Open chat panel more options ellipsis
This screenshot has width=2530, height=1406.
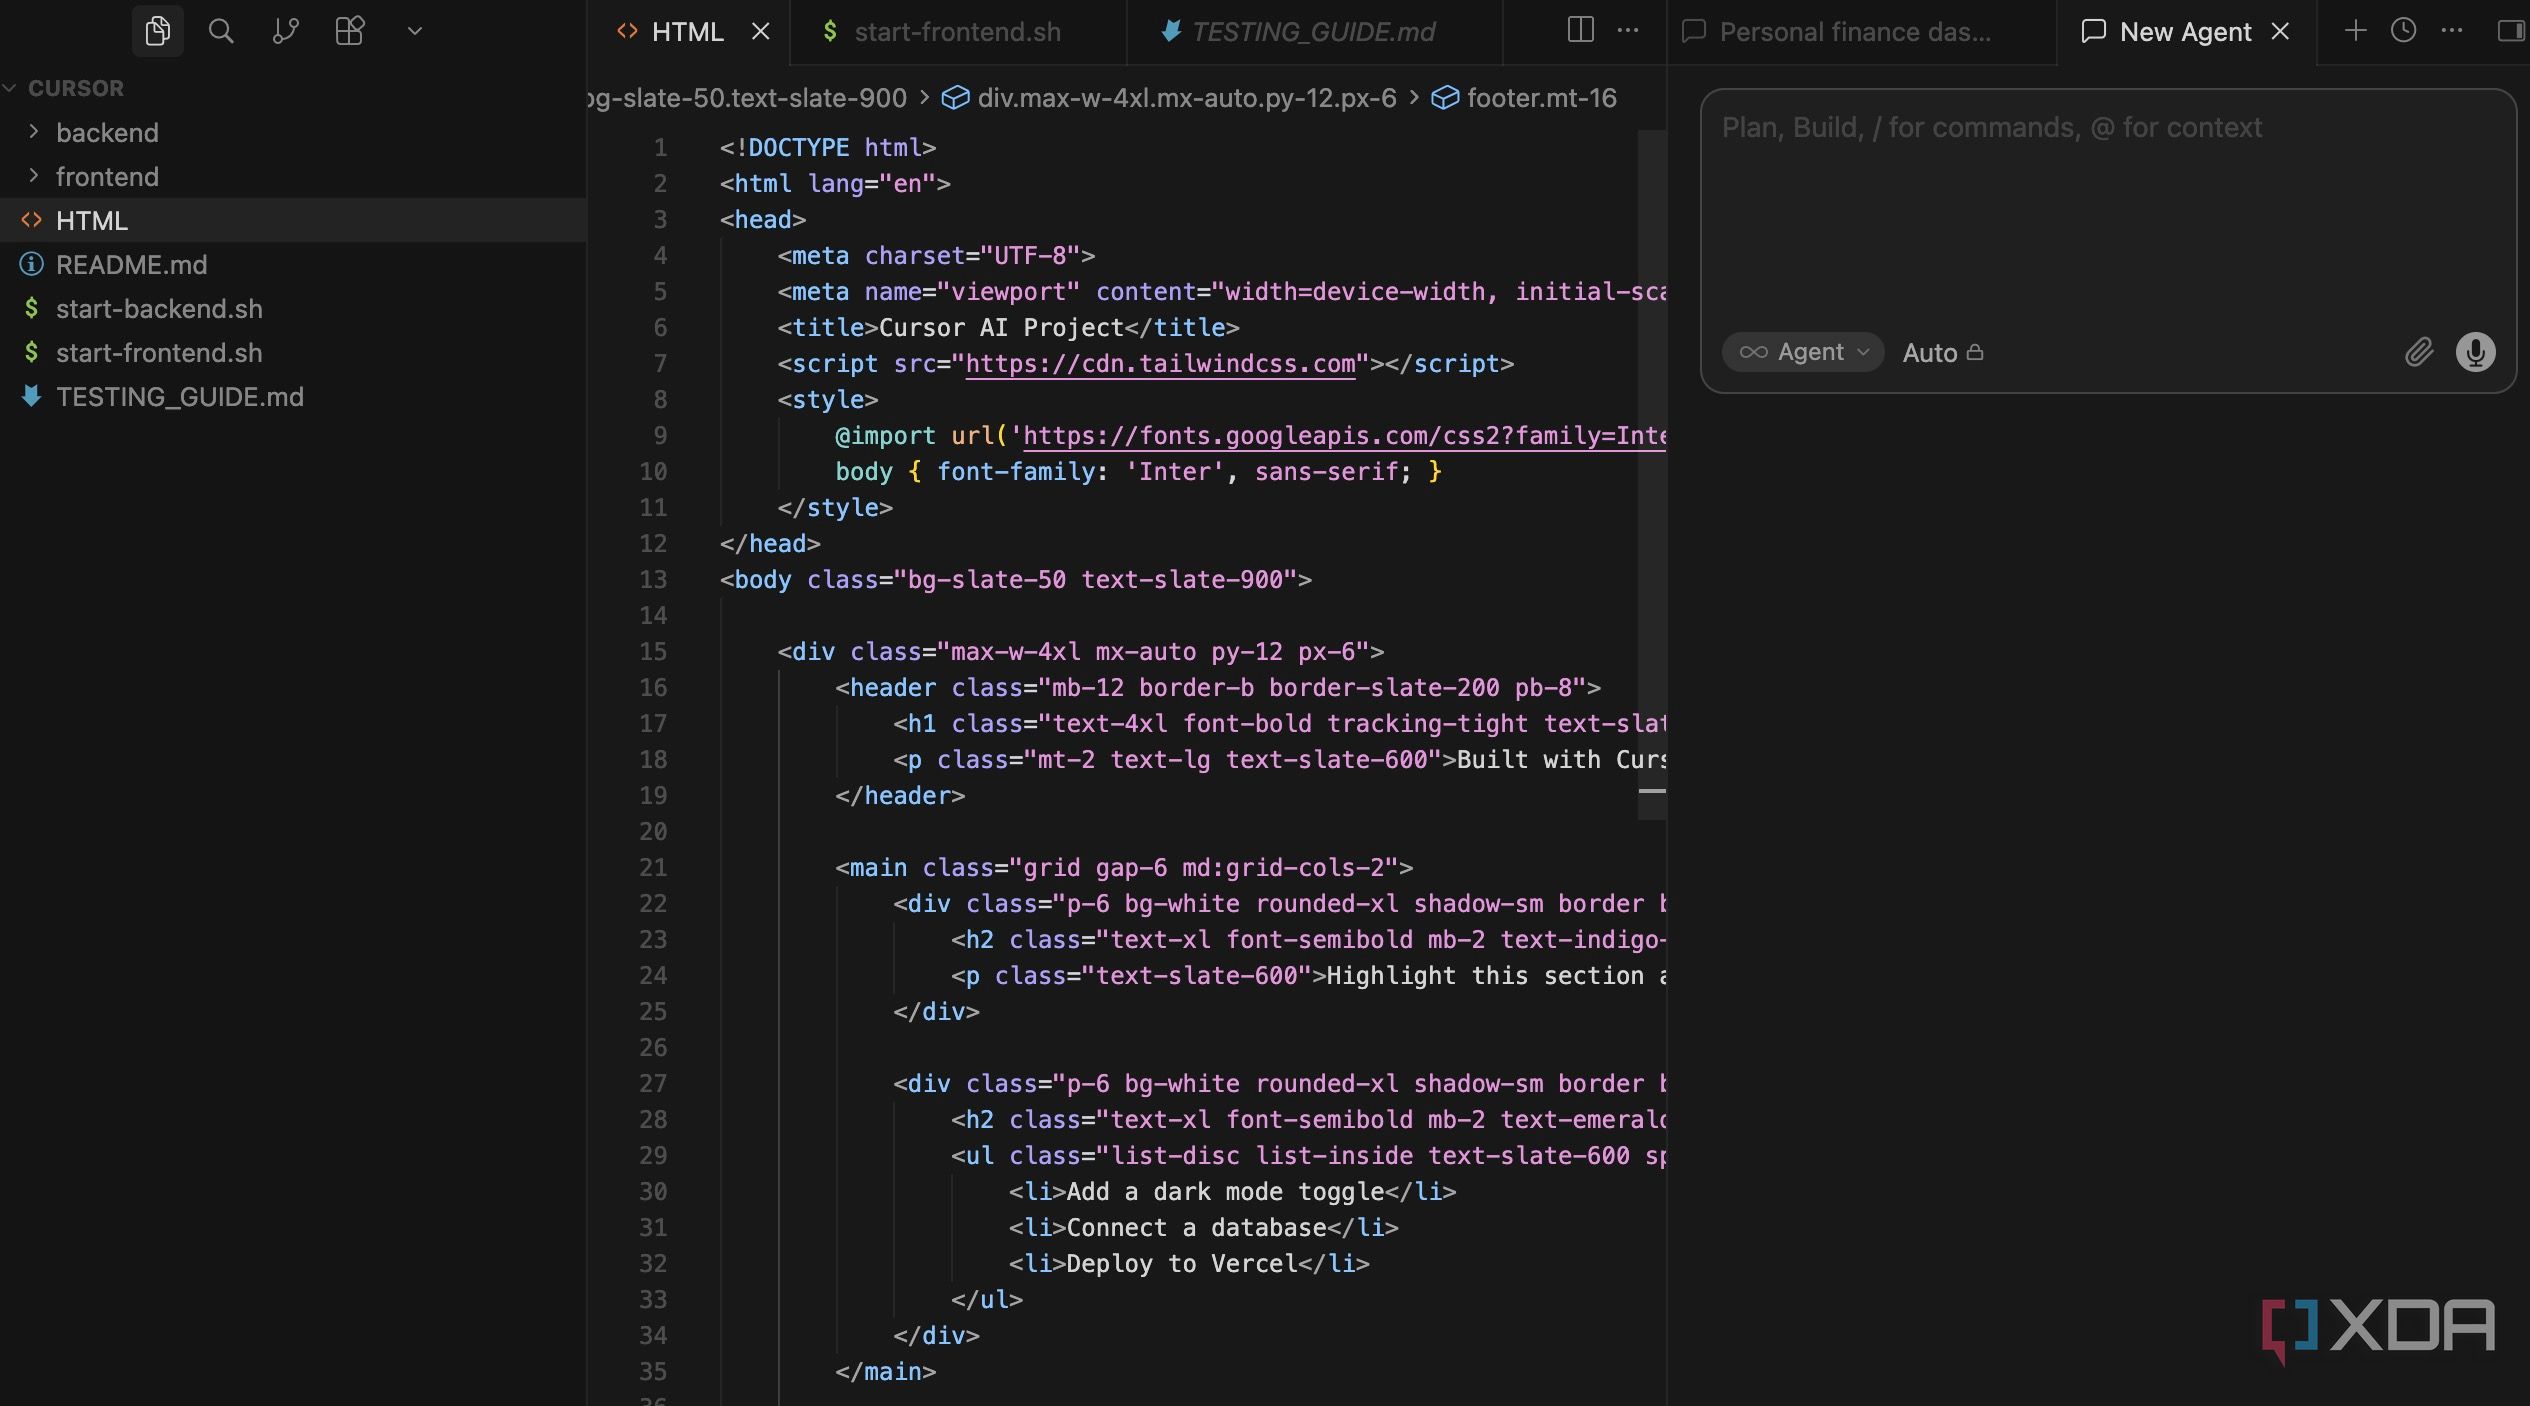click(x=2452, y=31)
